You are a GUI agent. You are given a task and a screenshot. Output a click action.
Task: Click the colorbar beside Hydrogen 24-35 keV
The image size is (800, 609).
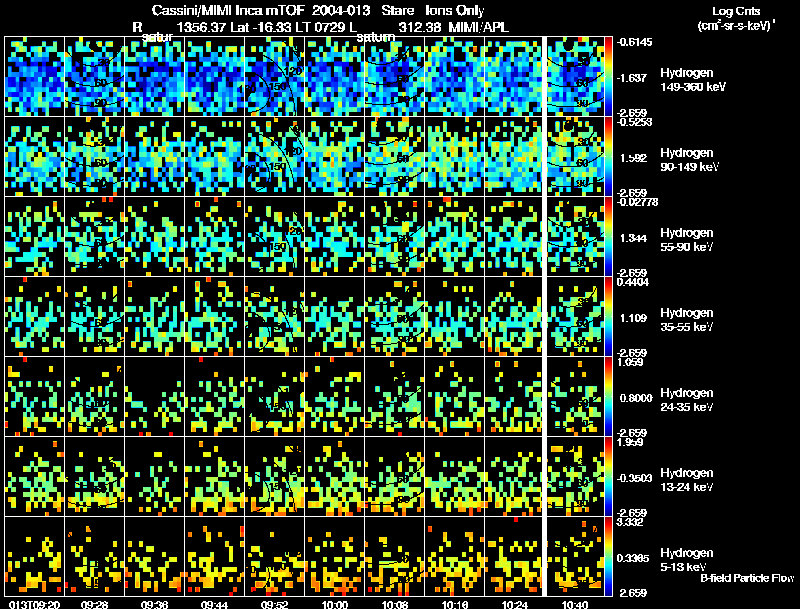pos(608,396)
